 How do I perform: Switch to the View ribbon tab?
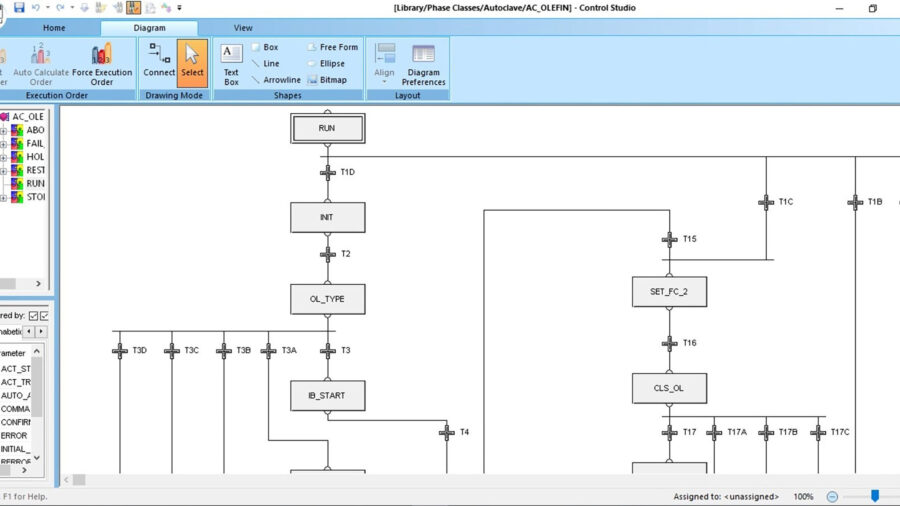[x=243, y=28]
